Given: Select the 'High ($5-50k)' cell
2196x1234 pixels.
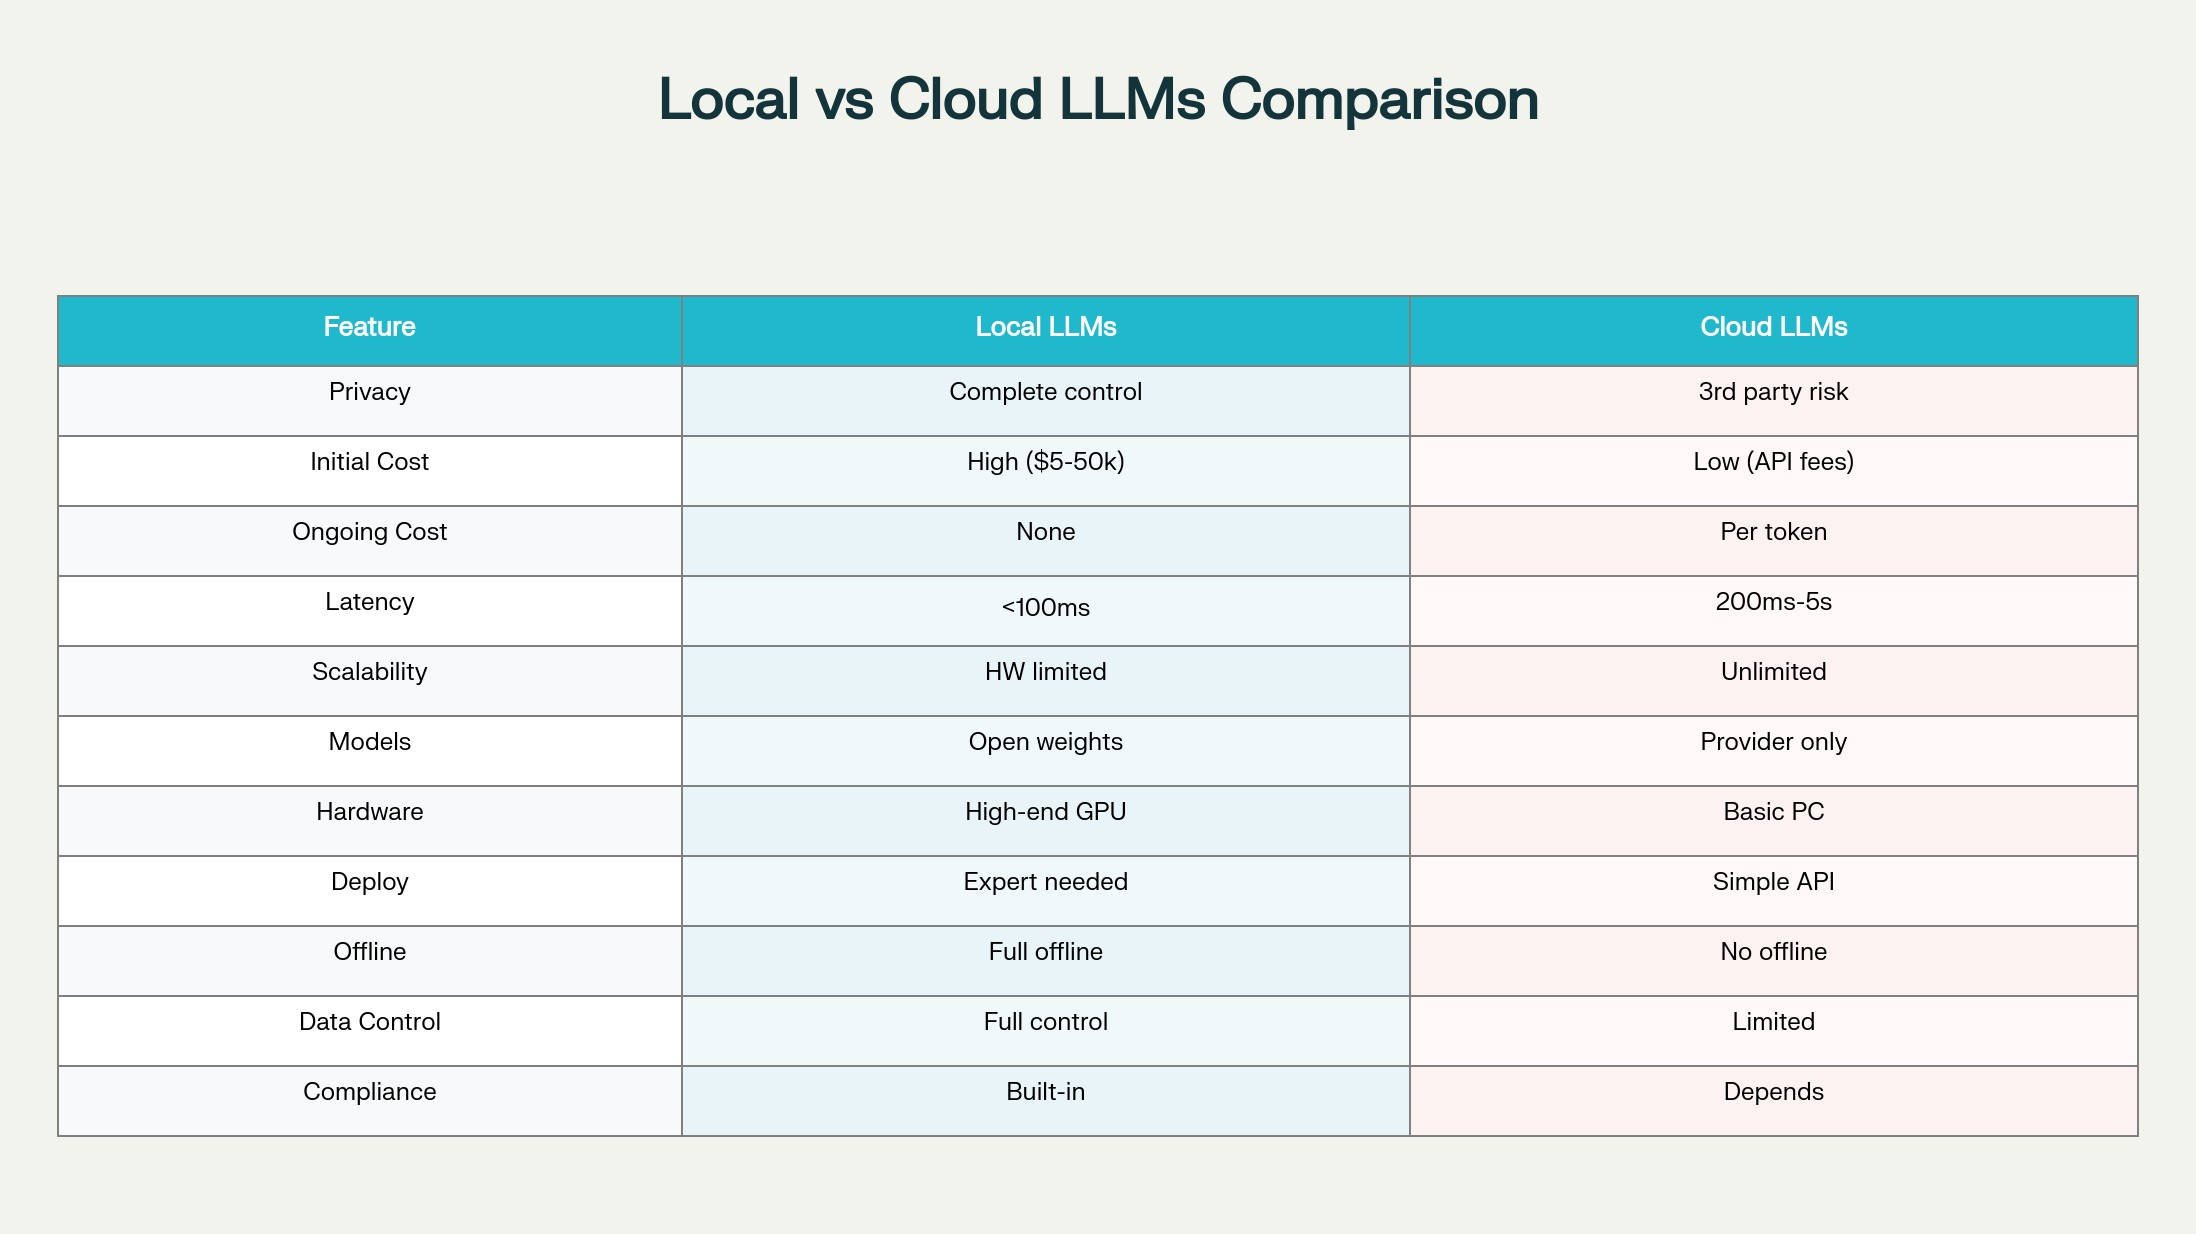Looking at the screenshot, I should 1045,462.
